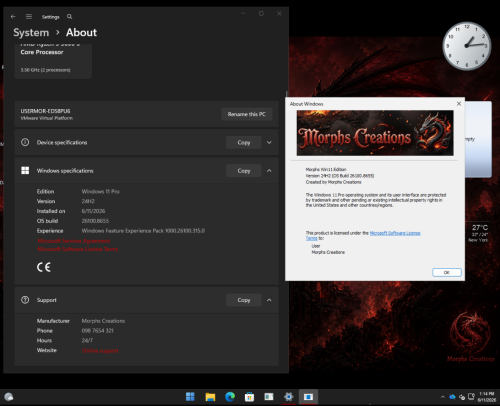500x406 pixels.
Task: Open Microsoft Store from the taskbar
Action: tap(249, 397)
